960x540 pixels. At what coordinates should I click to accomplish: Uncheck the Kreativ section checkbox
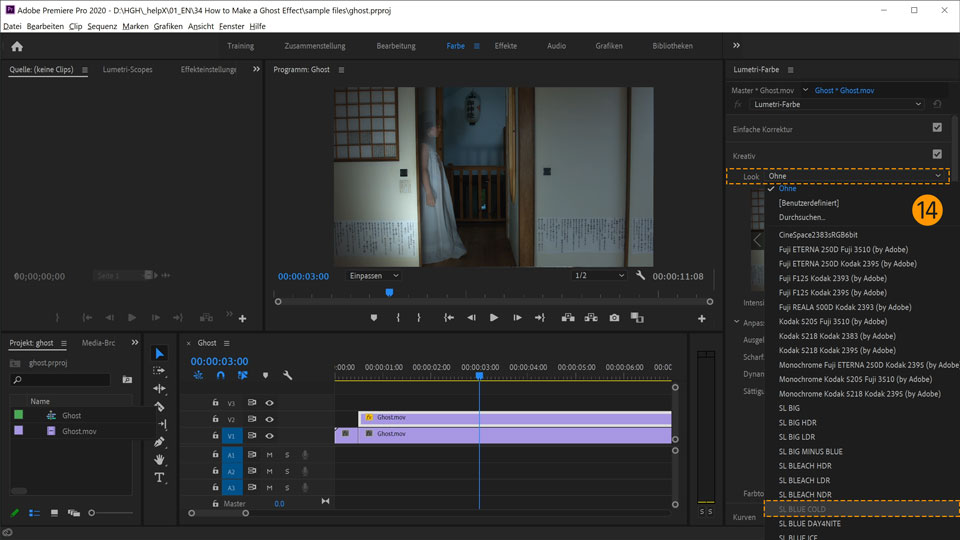coord(937,155)
